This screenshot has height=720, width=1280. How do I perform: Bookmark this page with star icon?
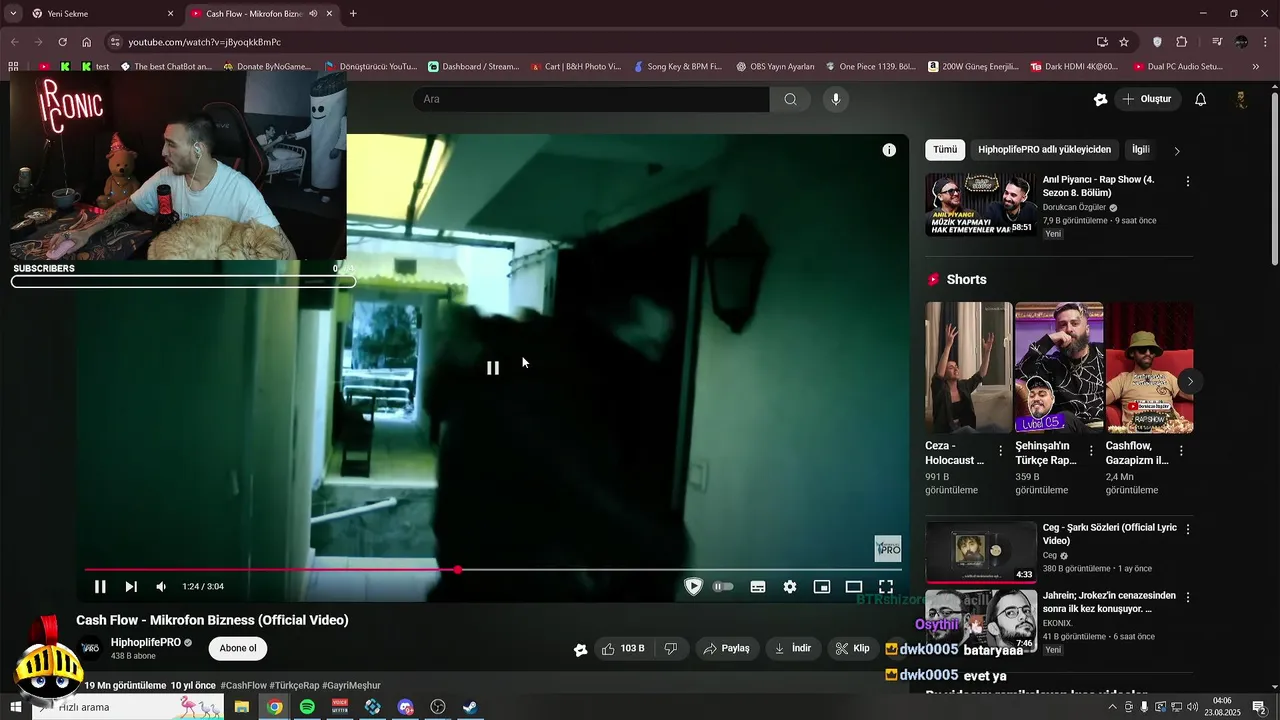pos(1124,42)
